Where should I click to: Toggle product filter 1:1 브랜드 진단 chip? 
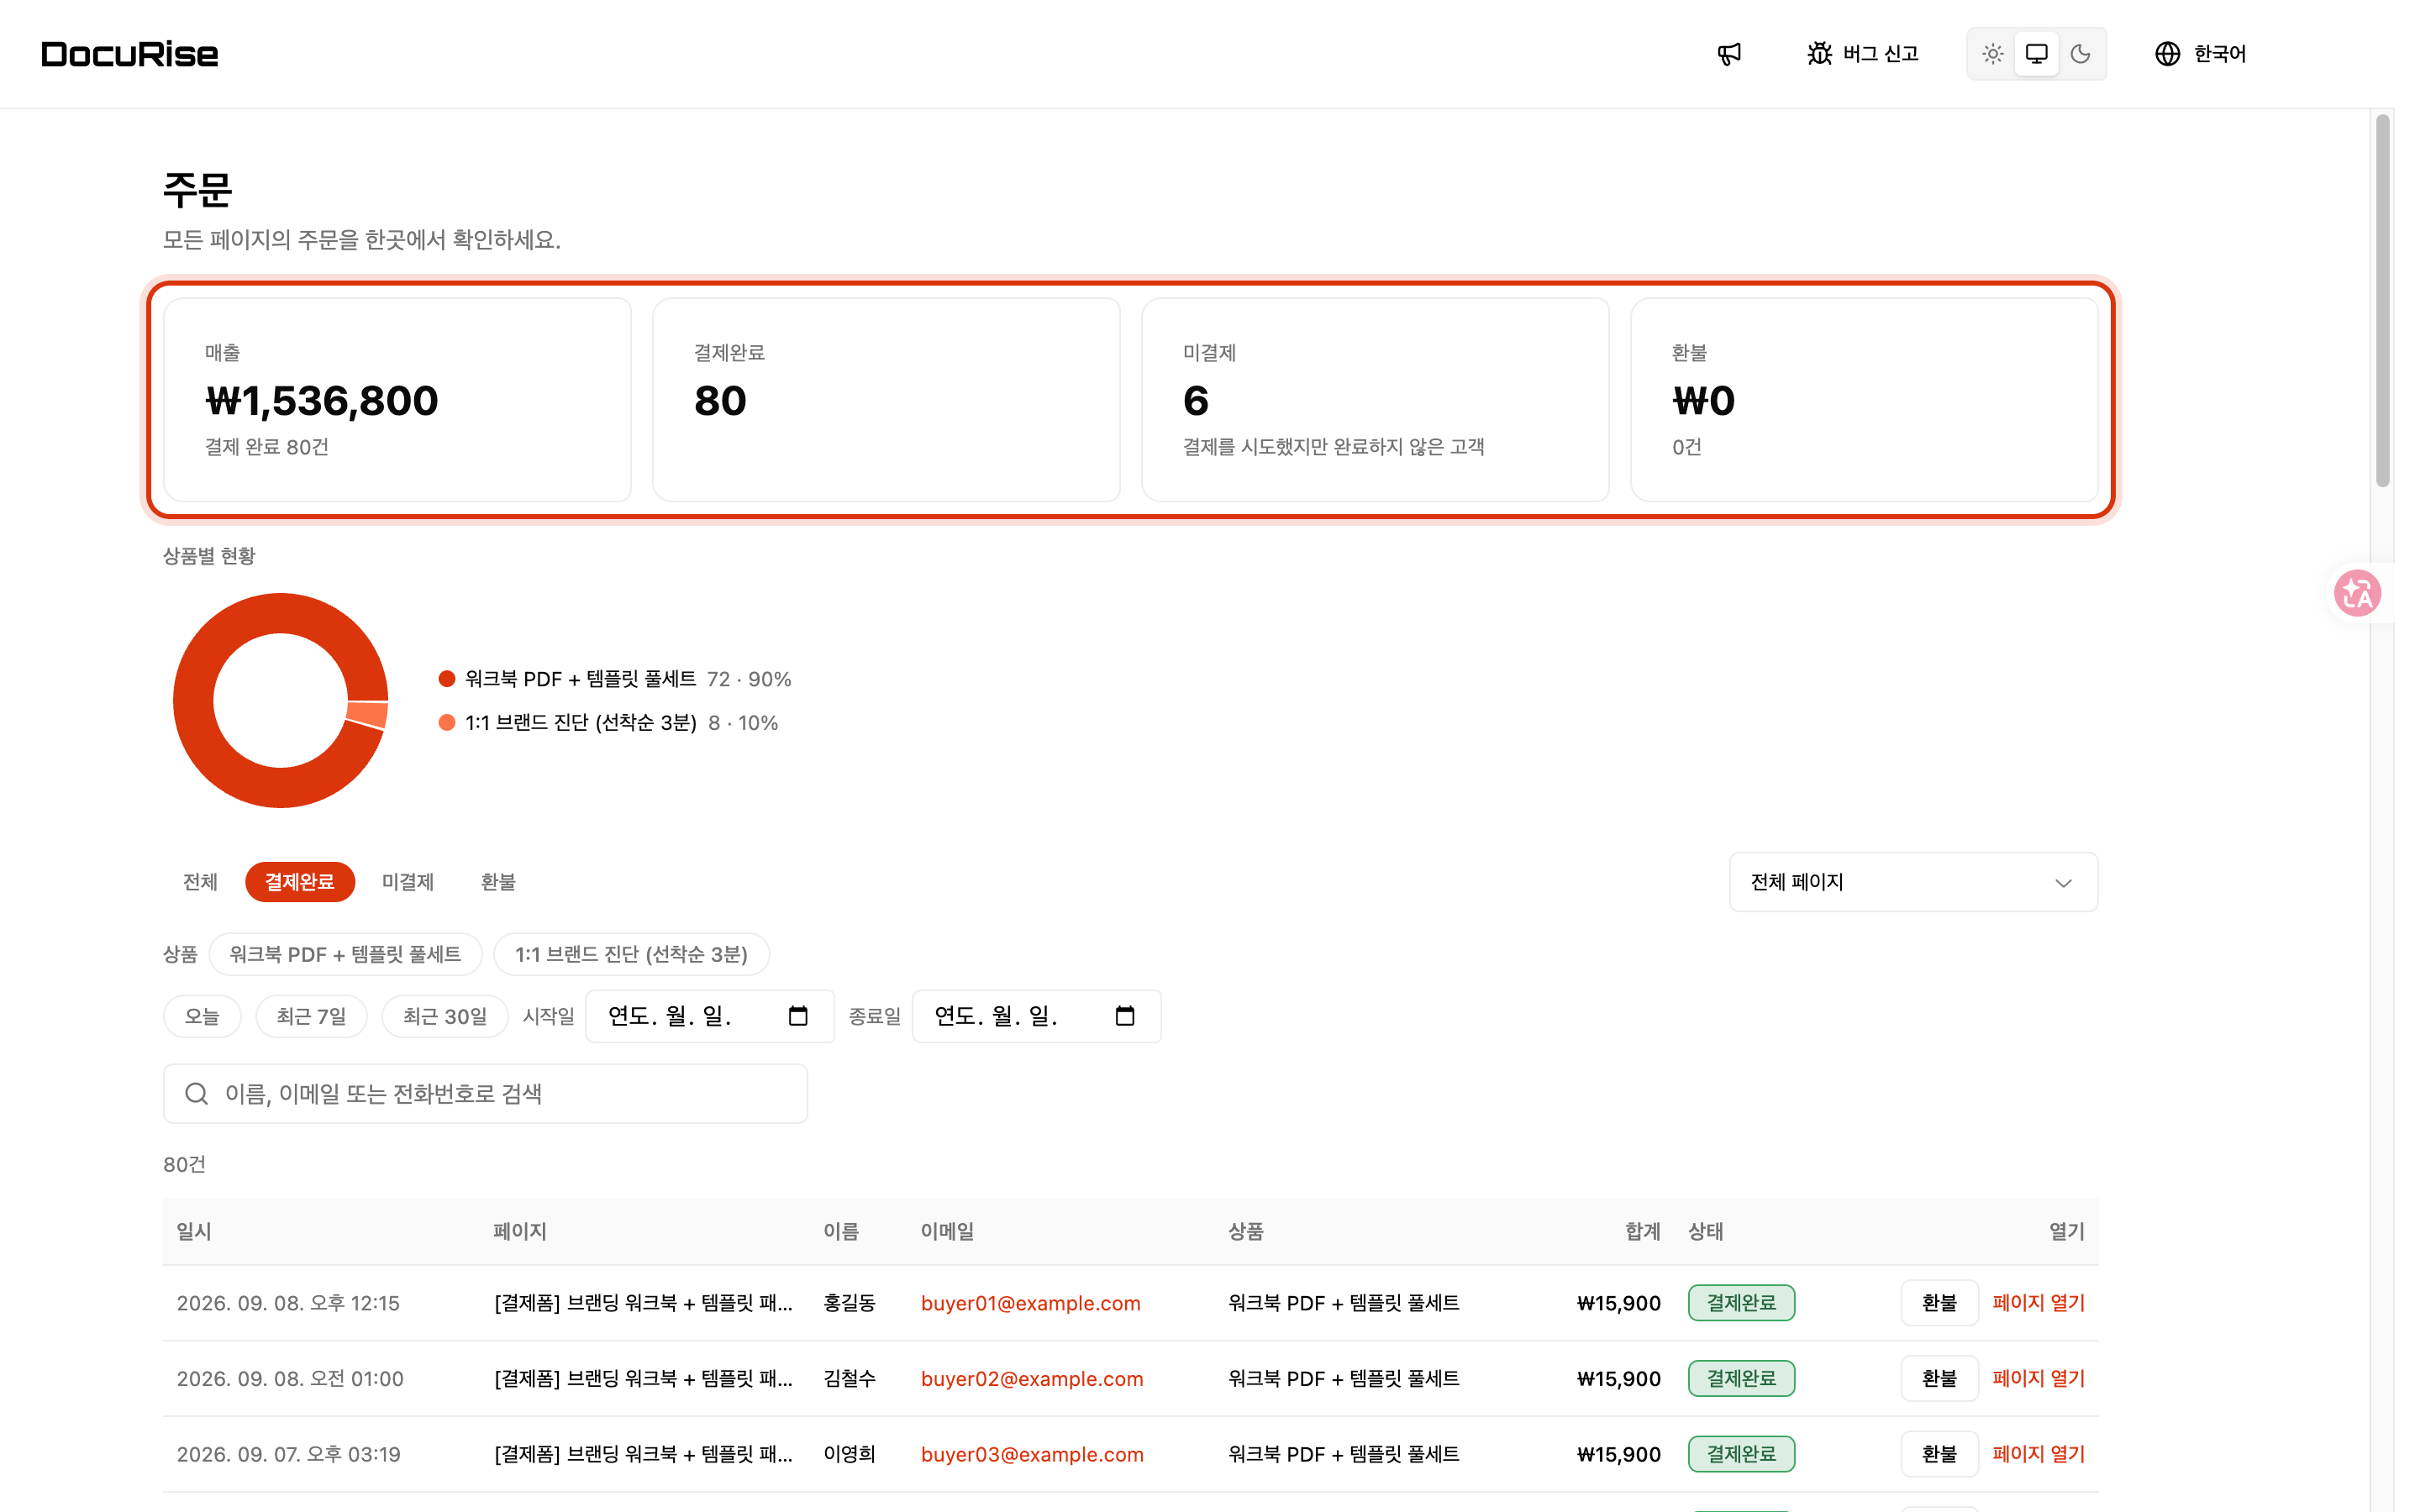(x=631, y=954)
